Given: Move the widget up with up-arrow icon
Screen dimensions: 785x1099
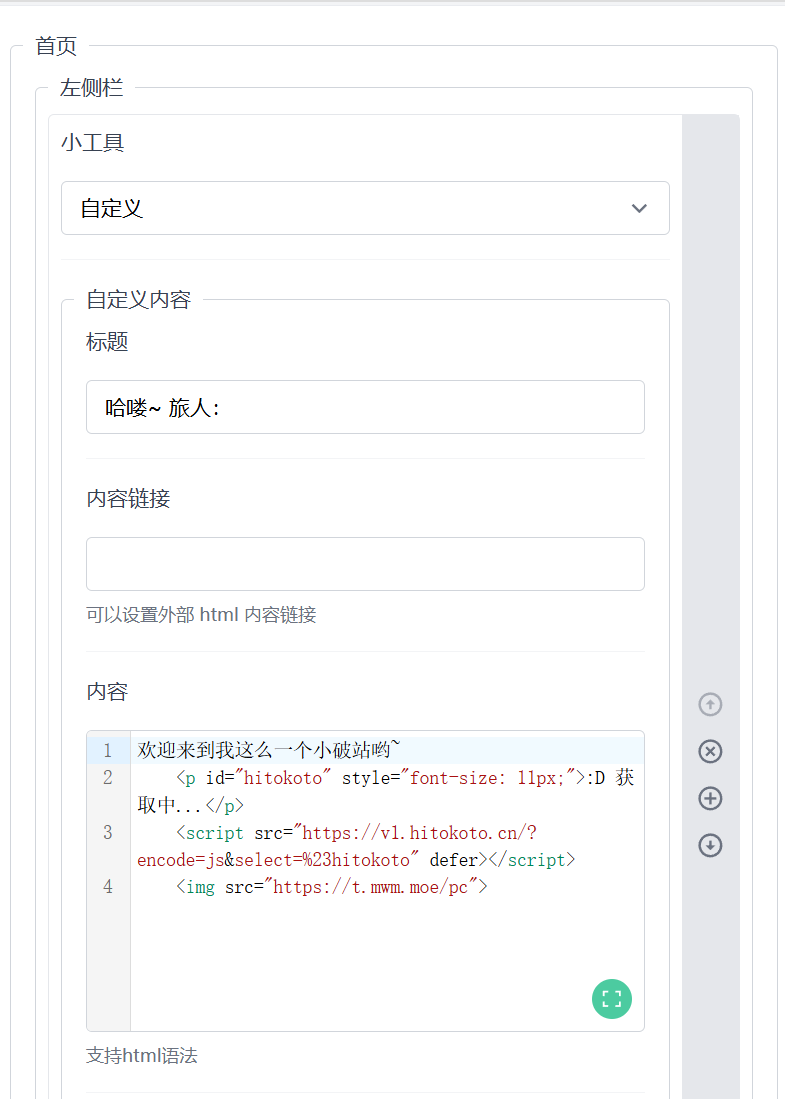Looking at the screenshot, I should 710,704.
